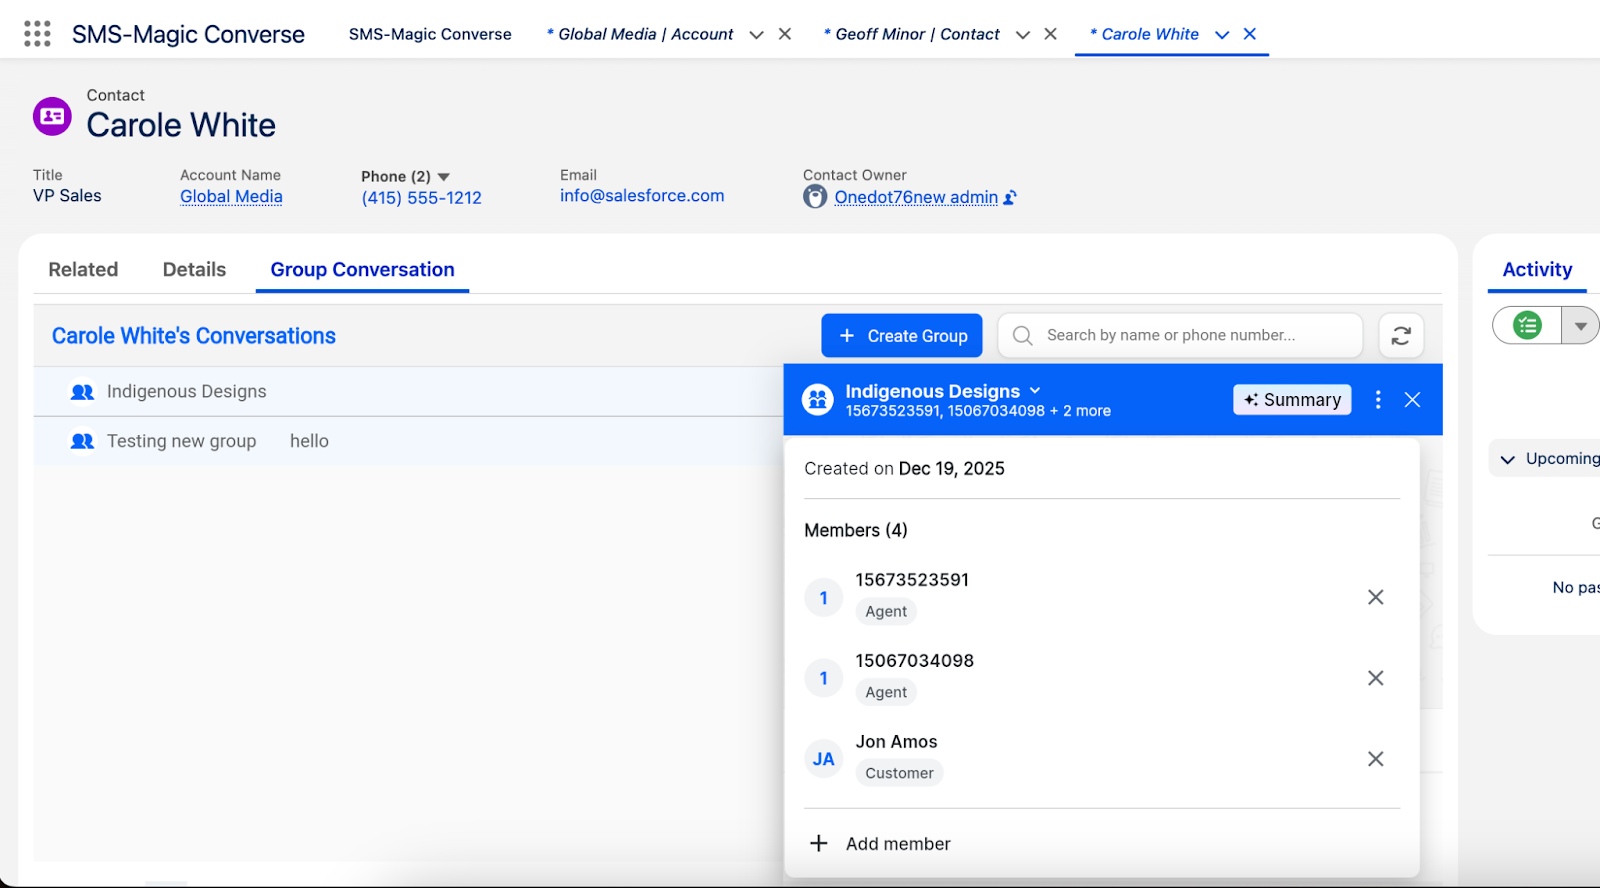This screenshot has height=888, width=1600.
Task: Select the Activity tab
Action: tap(1537, 270)
